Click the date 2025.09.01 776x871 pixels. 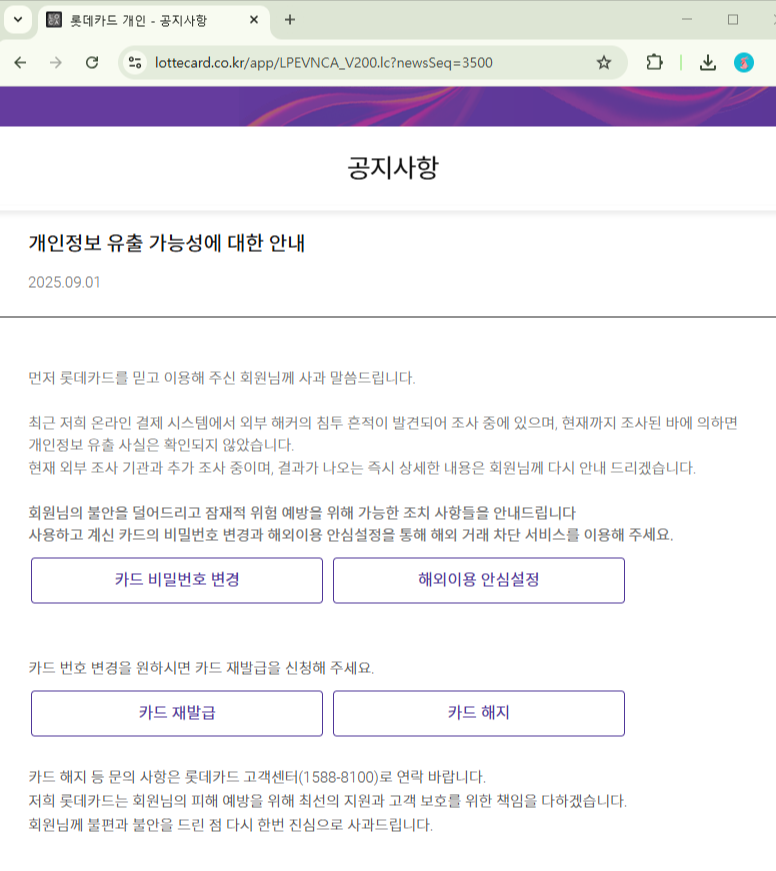pos(64,282)
